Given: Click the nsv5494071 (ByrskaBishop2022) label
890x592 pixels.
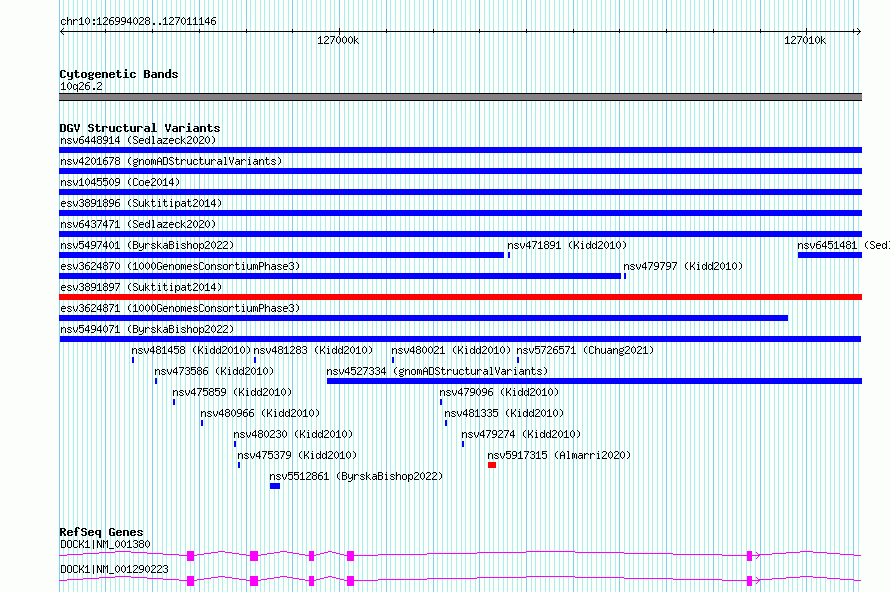Looking at the screenshot, I should coord(147,329).
